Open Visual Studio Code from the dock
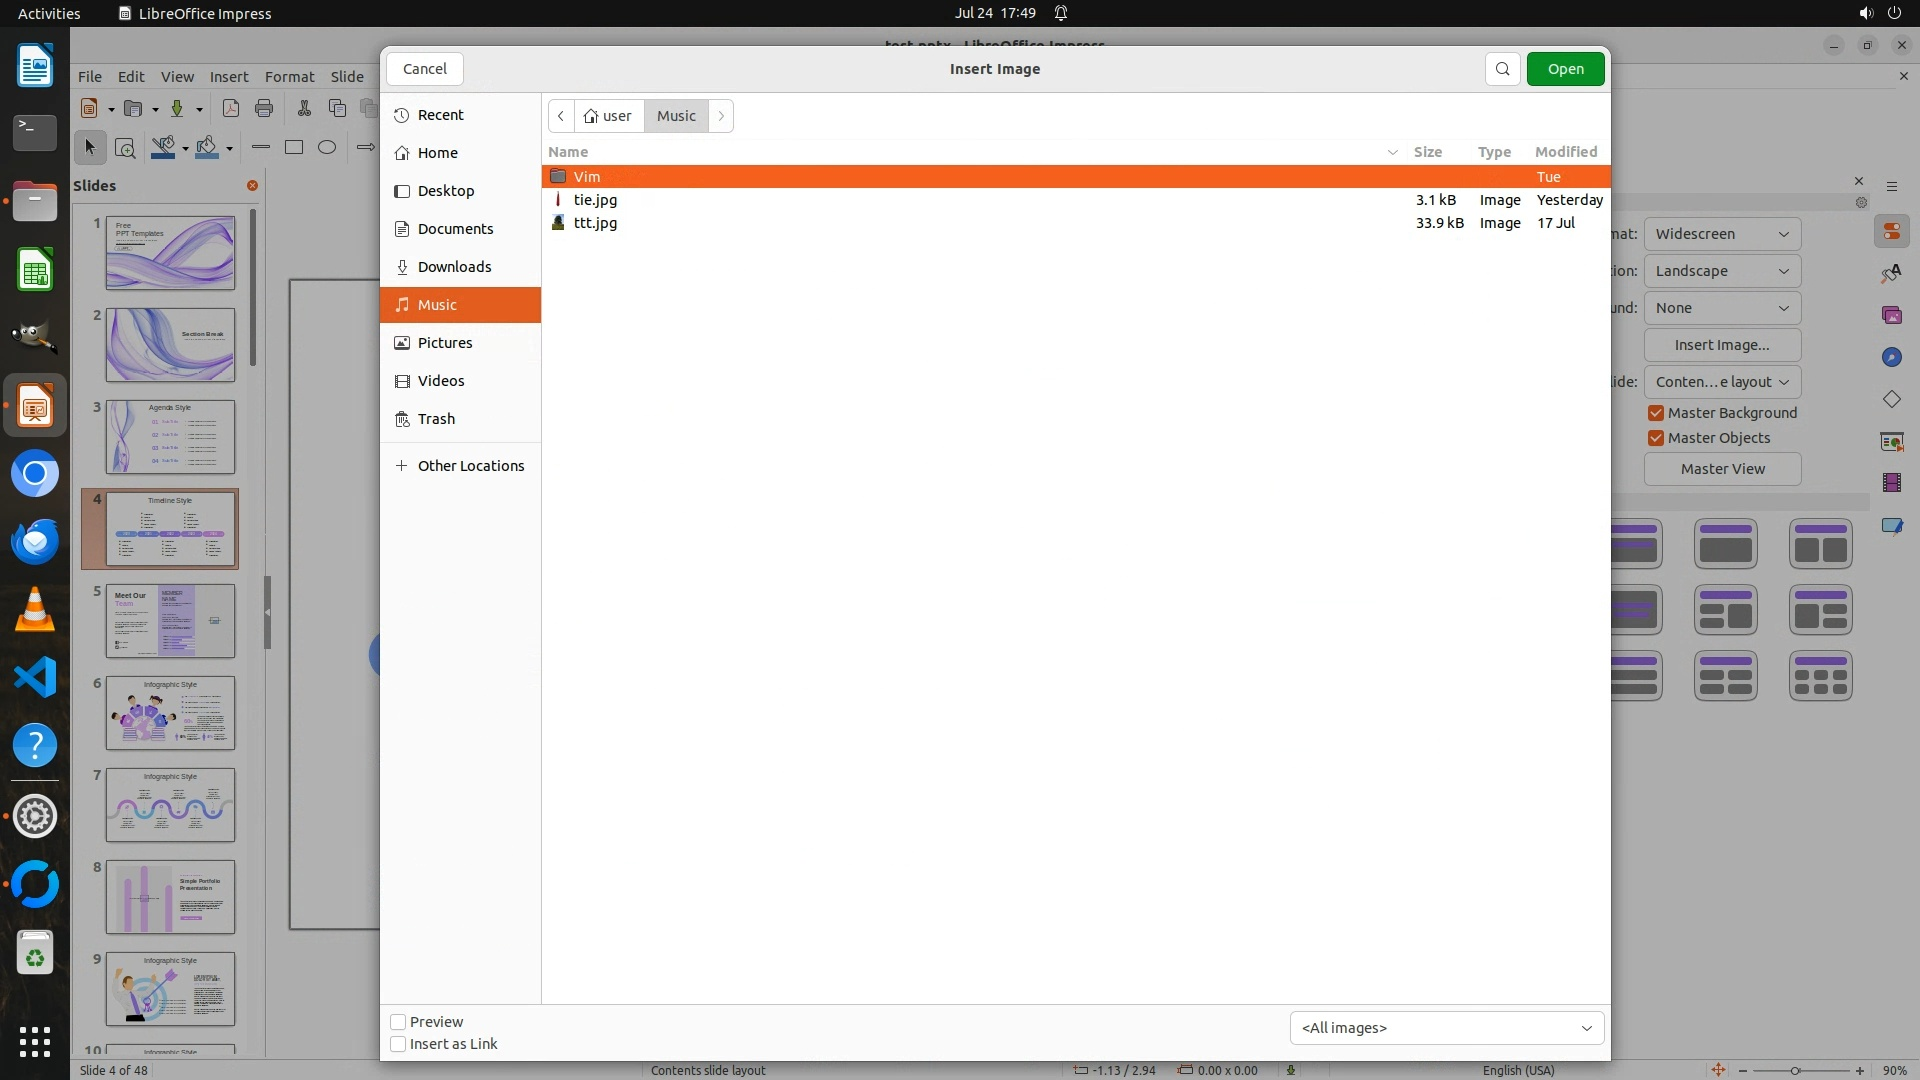1920x1080 pixels. 35,678
